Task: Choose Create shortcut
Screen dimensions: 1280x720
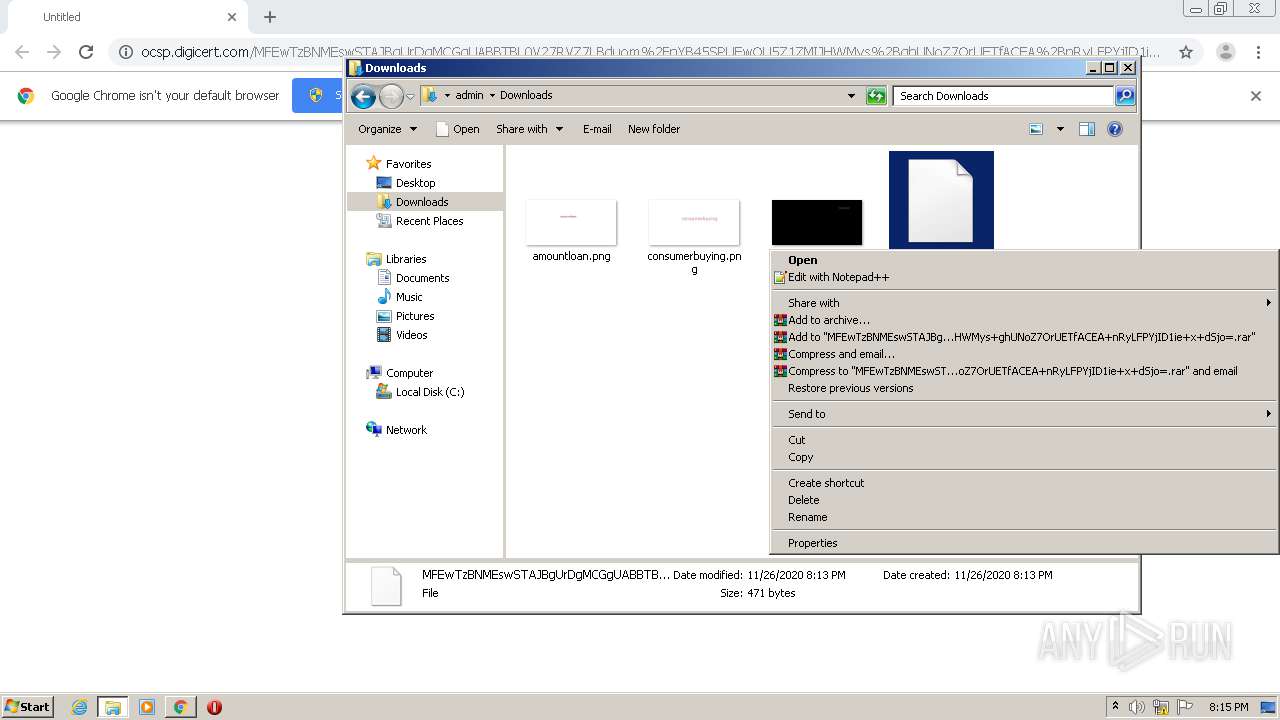Action: click(1024, 483)
